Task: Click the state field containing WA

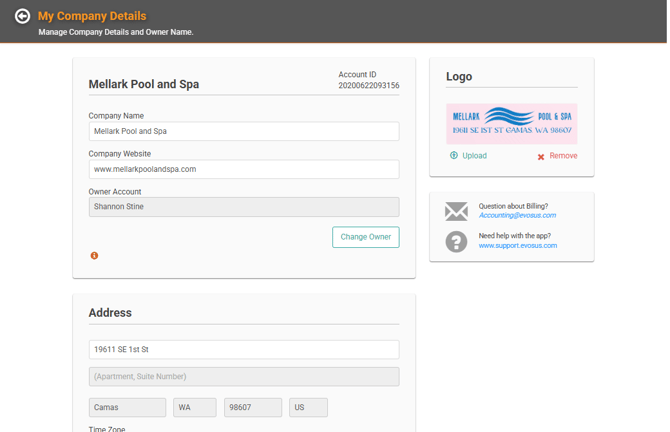Action: point(195,408)
